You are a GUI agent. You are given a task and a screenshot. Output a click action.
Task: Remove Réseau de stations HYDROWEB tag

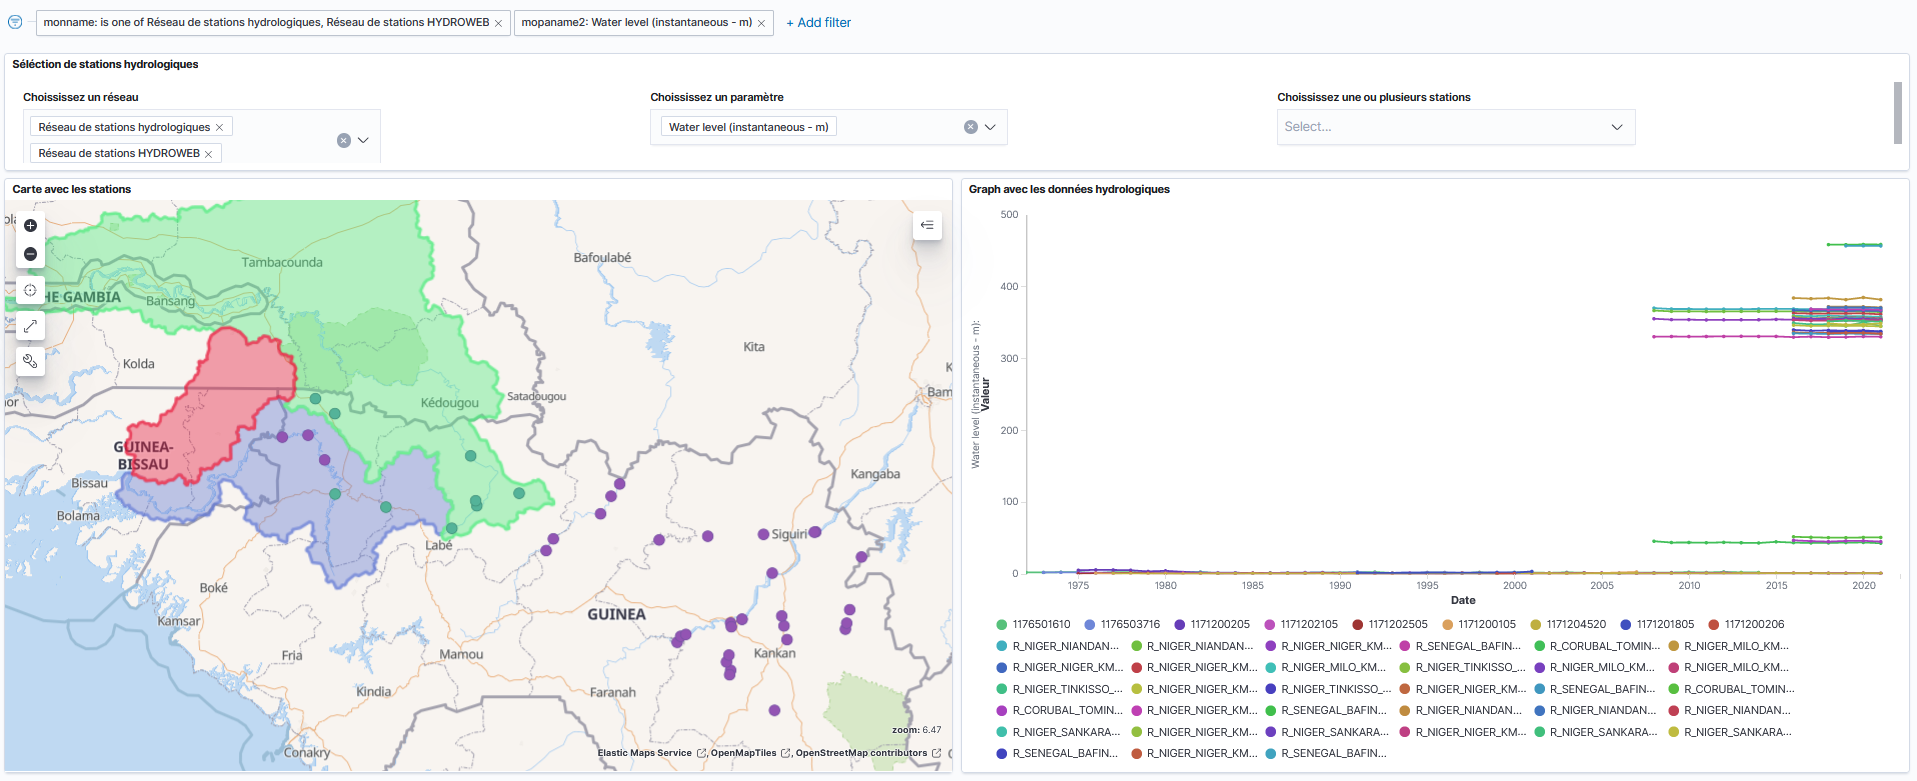click(x=208, y=154)
